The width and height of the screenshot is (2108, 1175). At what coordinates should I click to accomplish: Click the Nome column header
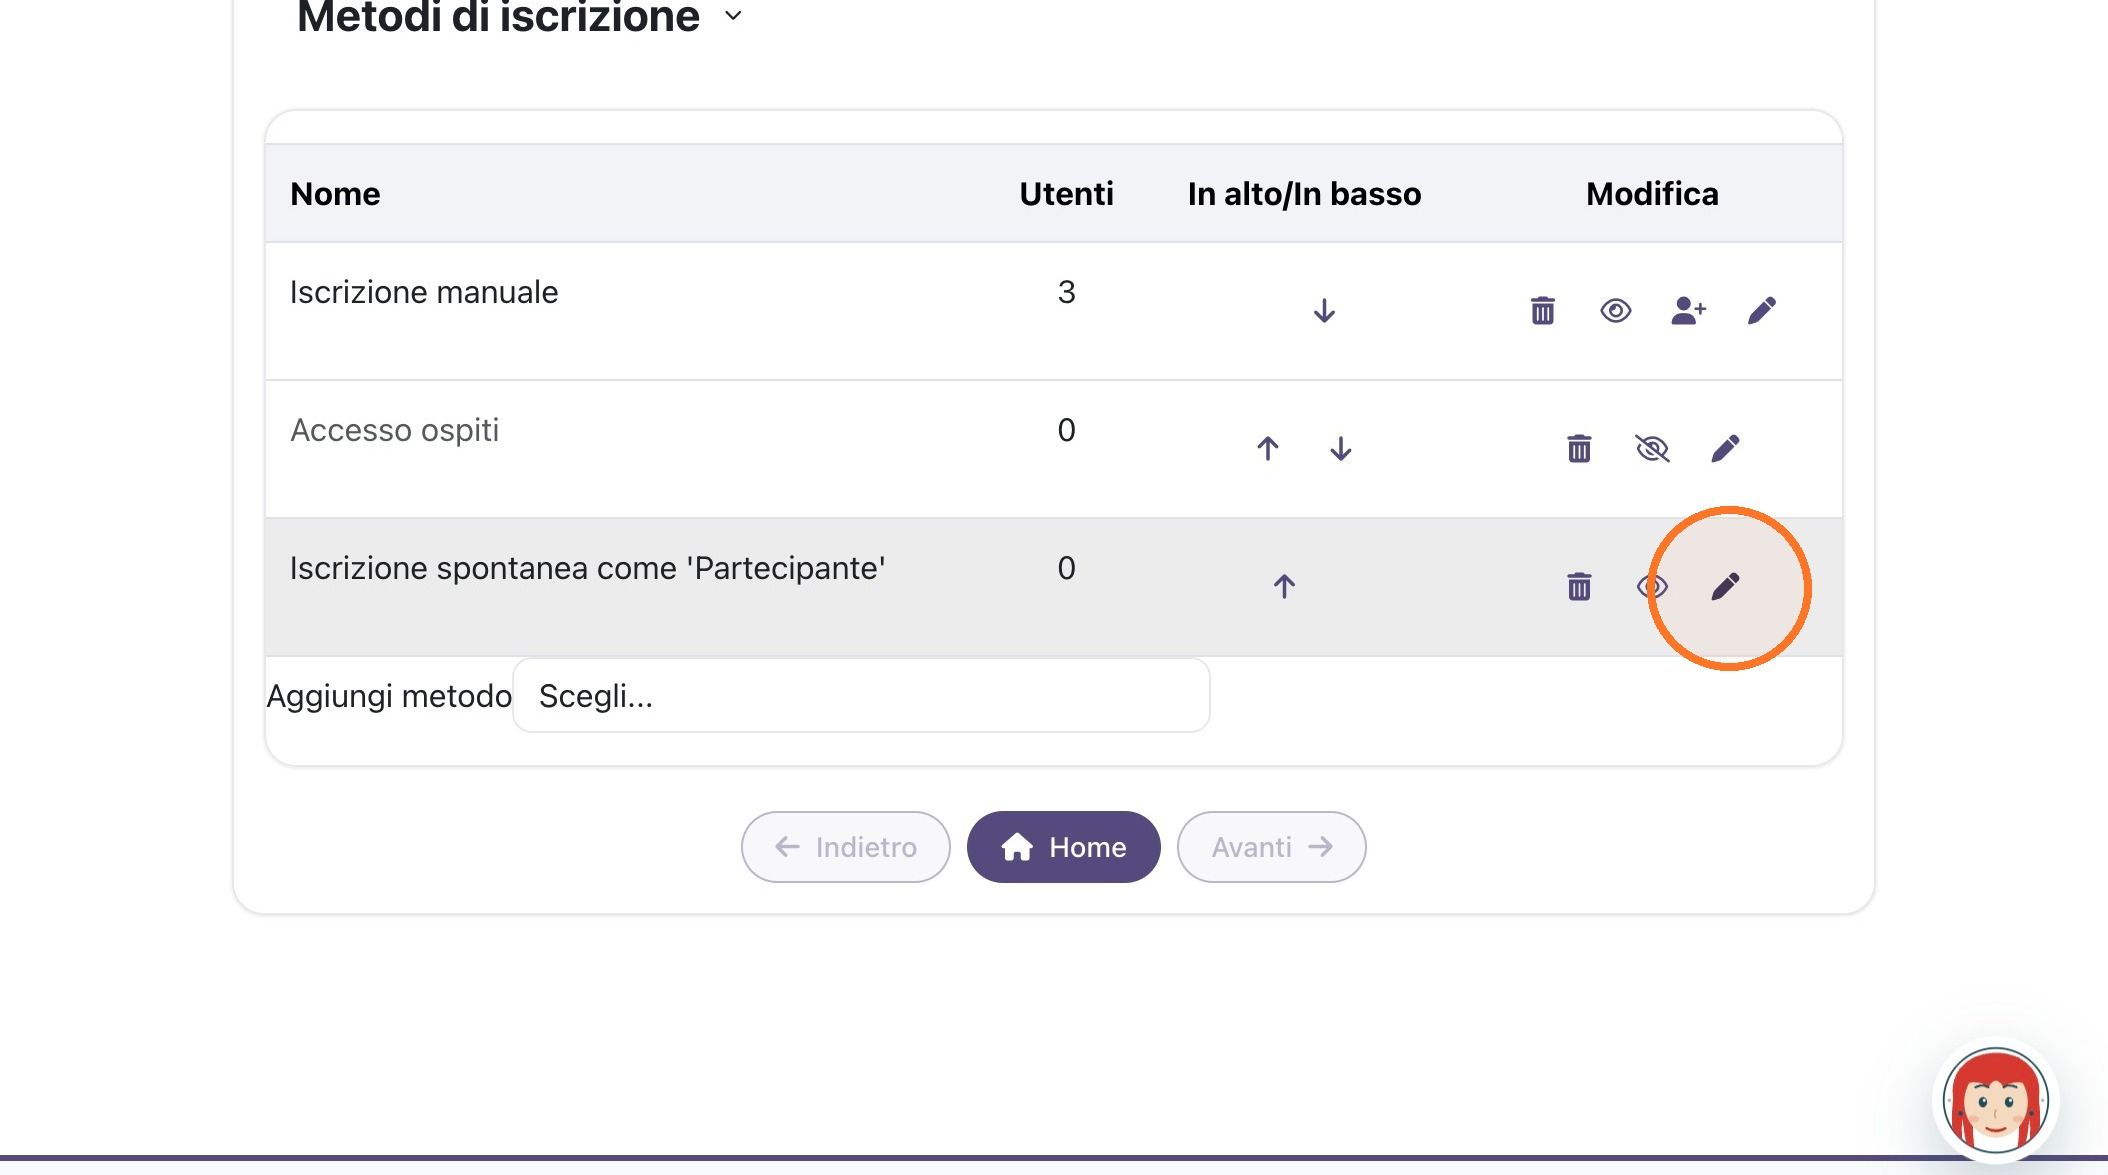coord(335,194)
